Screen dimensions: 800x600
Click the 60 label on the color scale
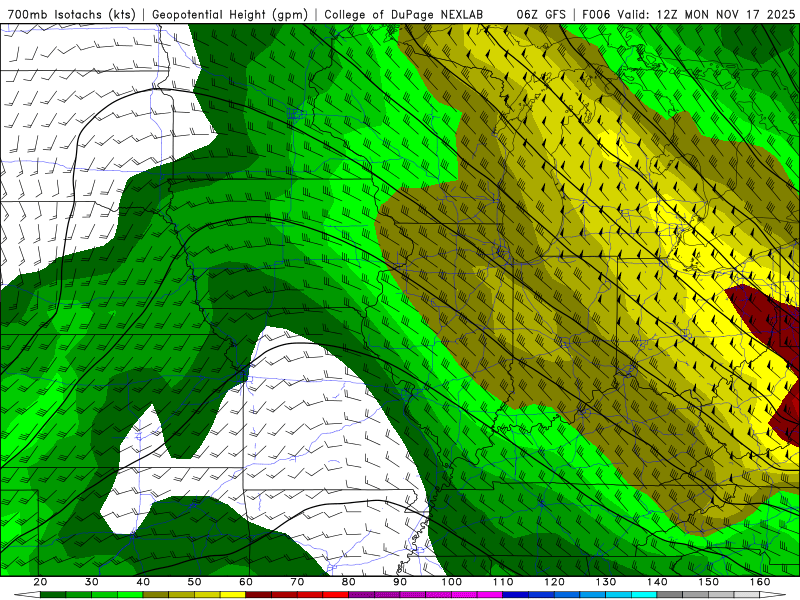coord(246,582)
